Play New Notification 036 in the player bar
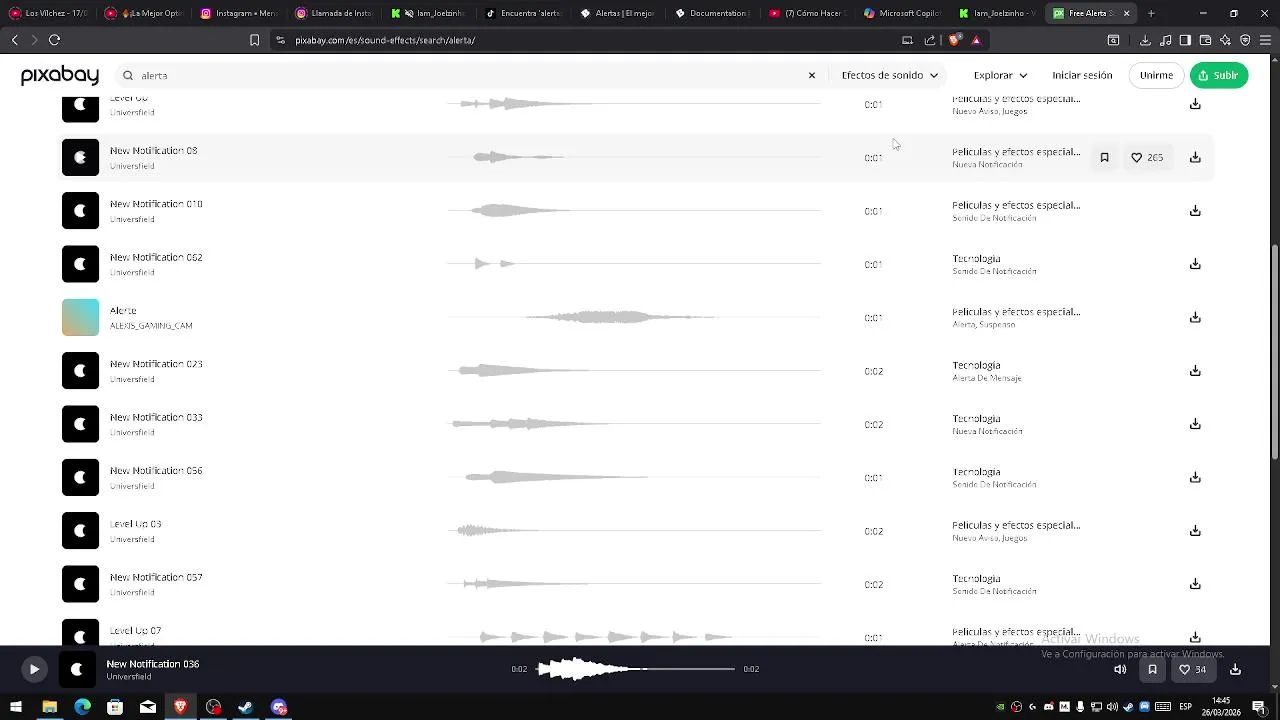Image resolution: width=1280 pixels, height=720 pixels. [34, 669]
